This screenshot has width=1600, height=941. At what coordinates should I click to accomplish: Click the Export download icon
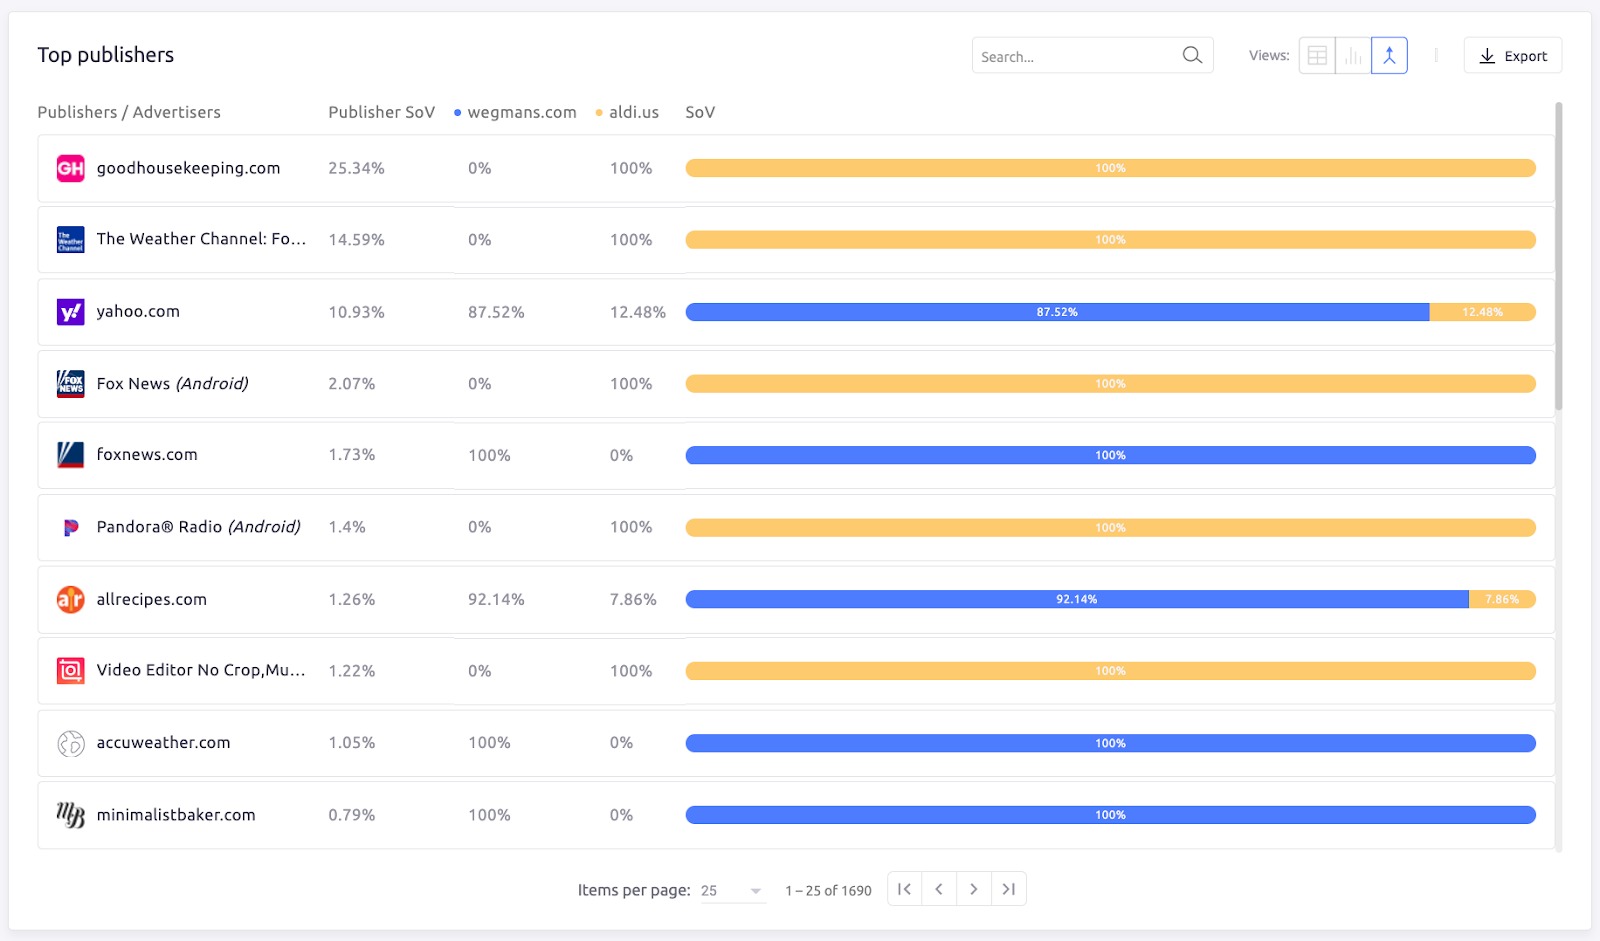[1487, 56]
